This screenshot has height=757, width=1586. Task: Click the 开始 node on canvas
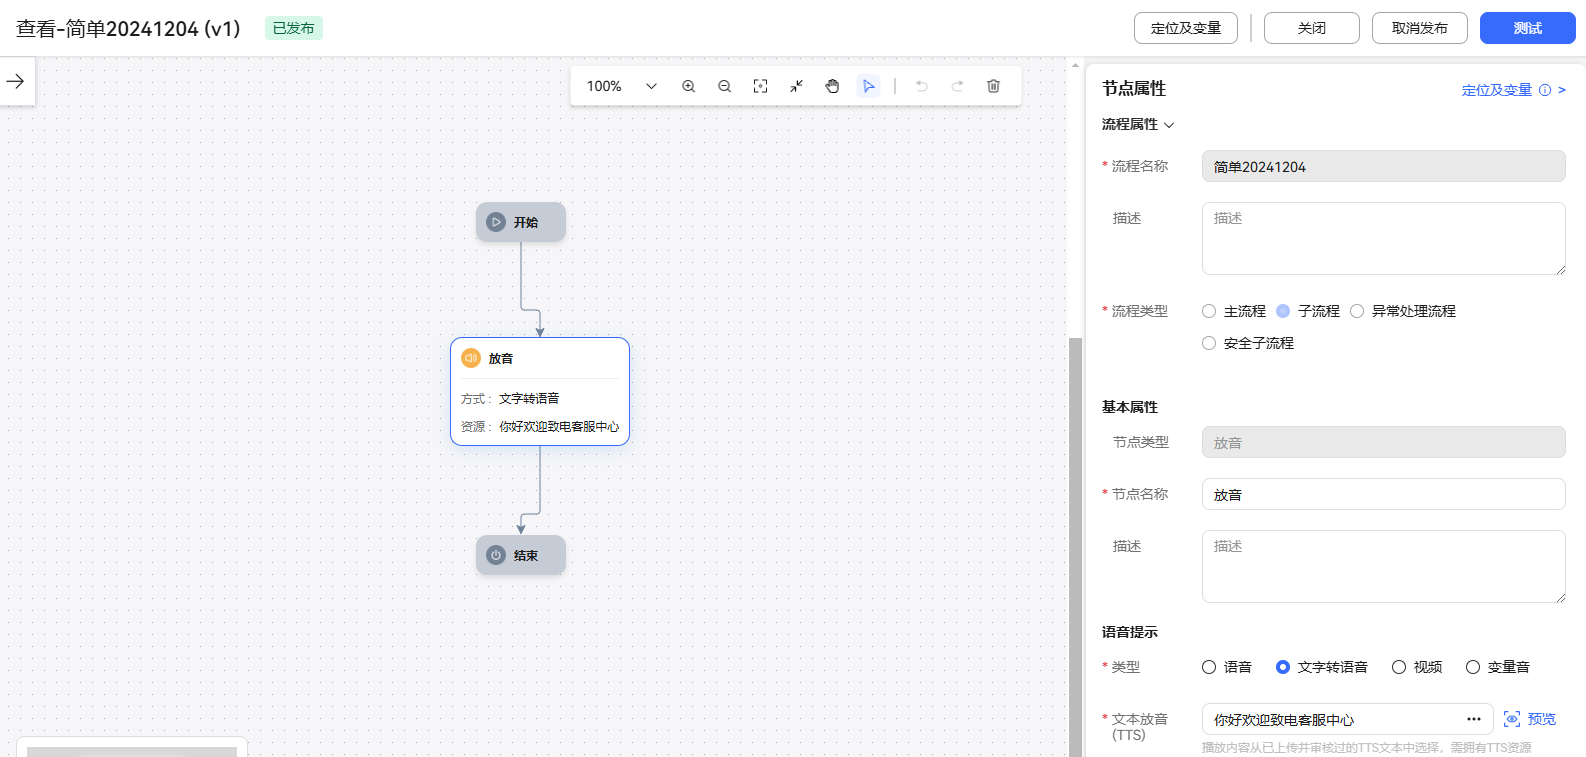coord(521,222)
